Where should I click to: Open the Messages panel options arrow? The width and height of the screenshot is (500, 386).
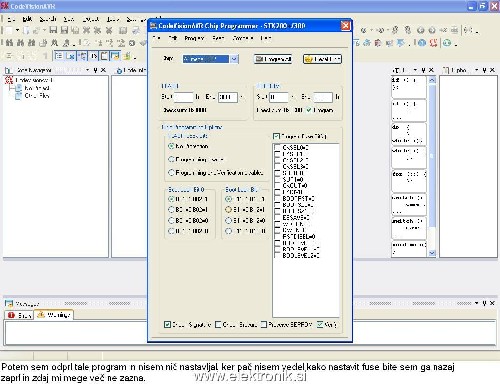[x=476, y=303]
